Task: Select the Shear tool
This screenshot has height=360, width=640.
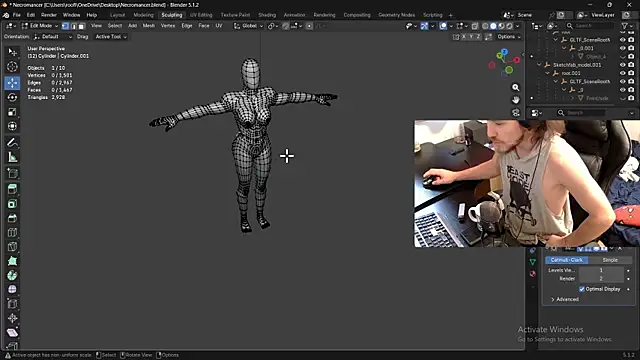Action: [x=12, y=332]
